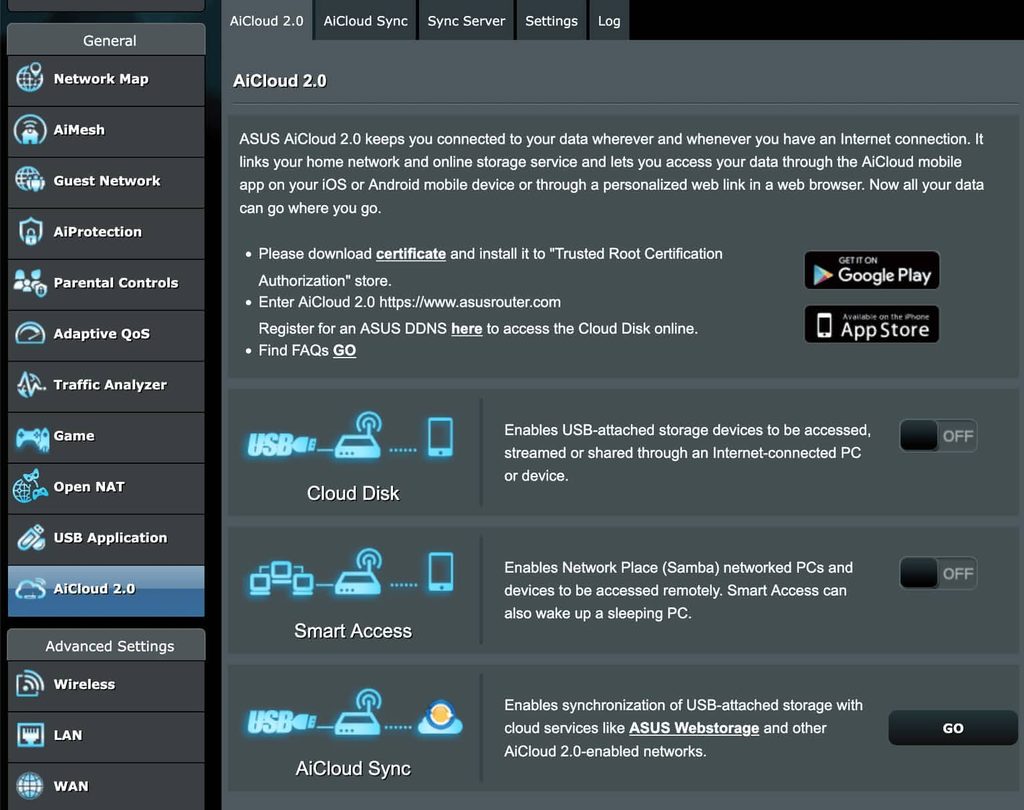Select the Open NAT globe icon
1024x810 pixels.
click(30, 486)
